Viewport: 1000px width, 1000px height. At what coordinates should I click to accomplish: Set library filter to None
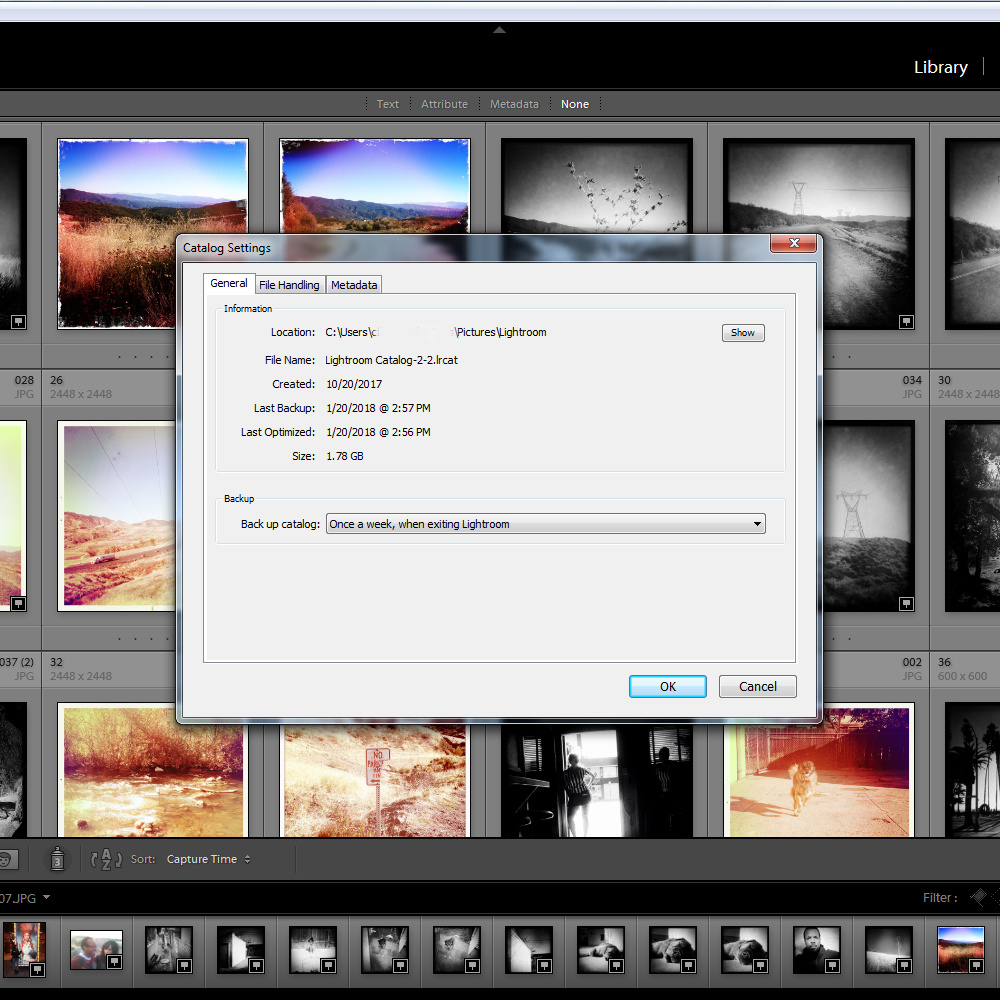[575, 104]
